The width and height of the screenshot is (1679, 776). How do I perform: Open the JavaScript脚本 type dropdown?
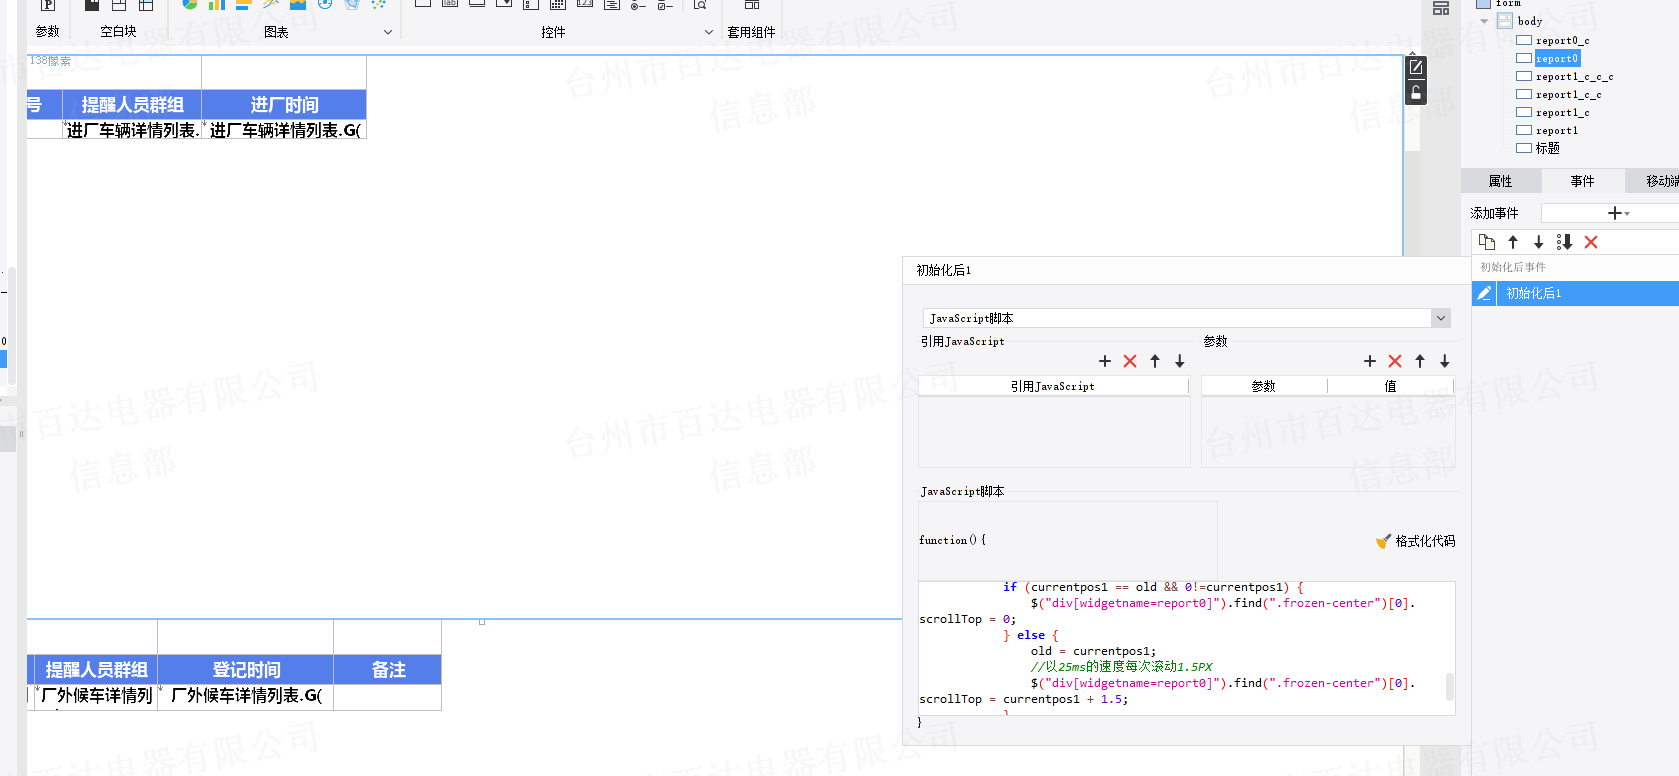coord(1440,318)
